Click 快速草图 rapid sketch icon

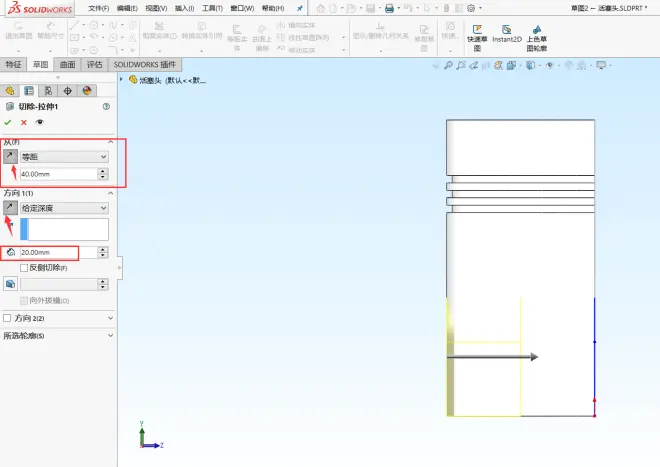[477, 38]
